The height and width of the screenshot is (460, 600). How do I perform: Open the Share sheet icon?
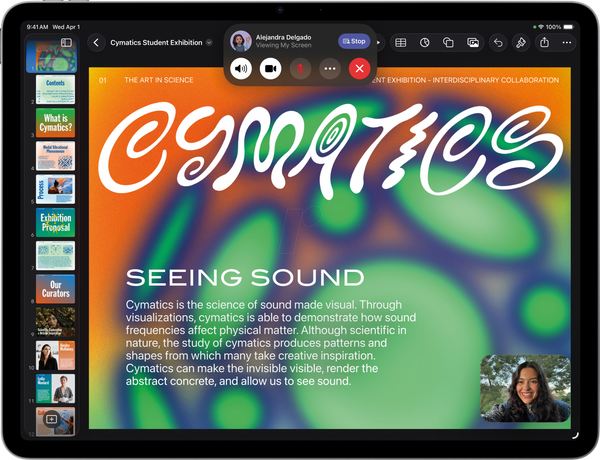(x=544, y=42)
